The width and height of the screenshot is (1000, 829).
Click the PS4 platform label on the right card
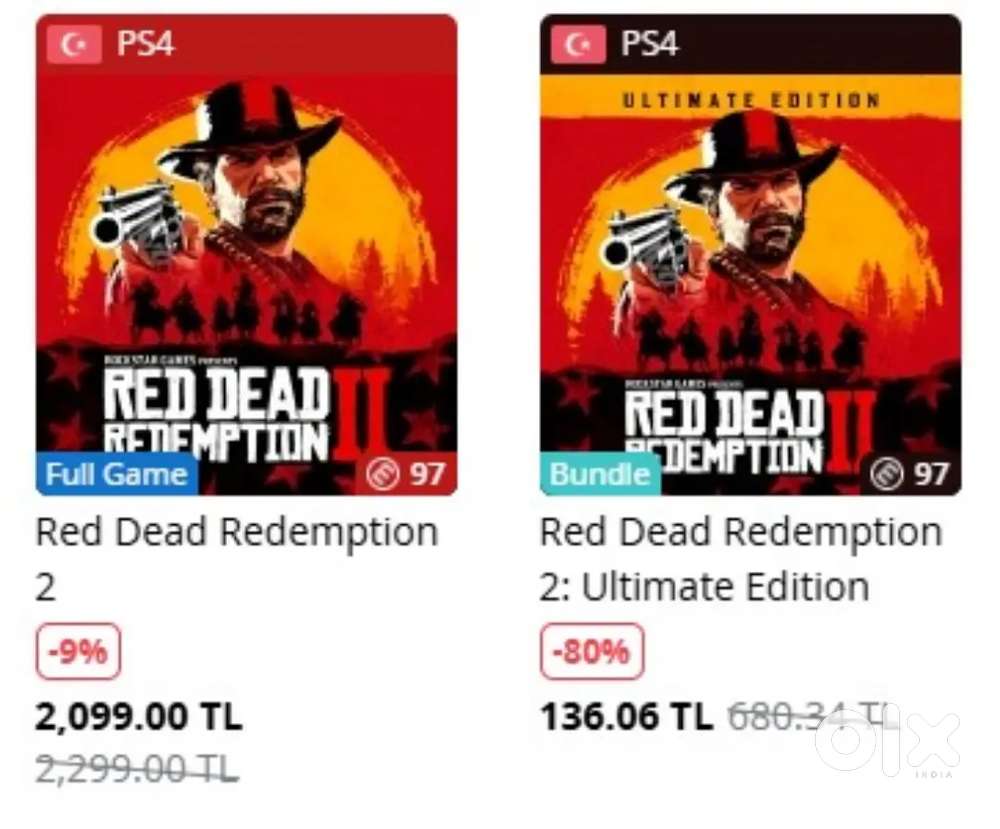tap(649, 46)
